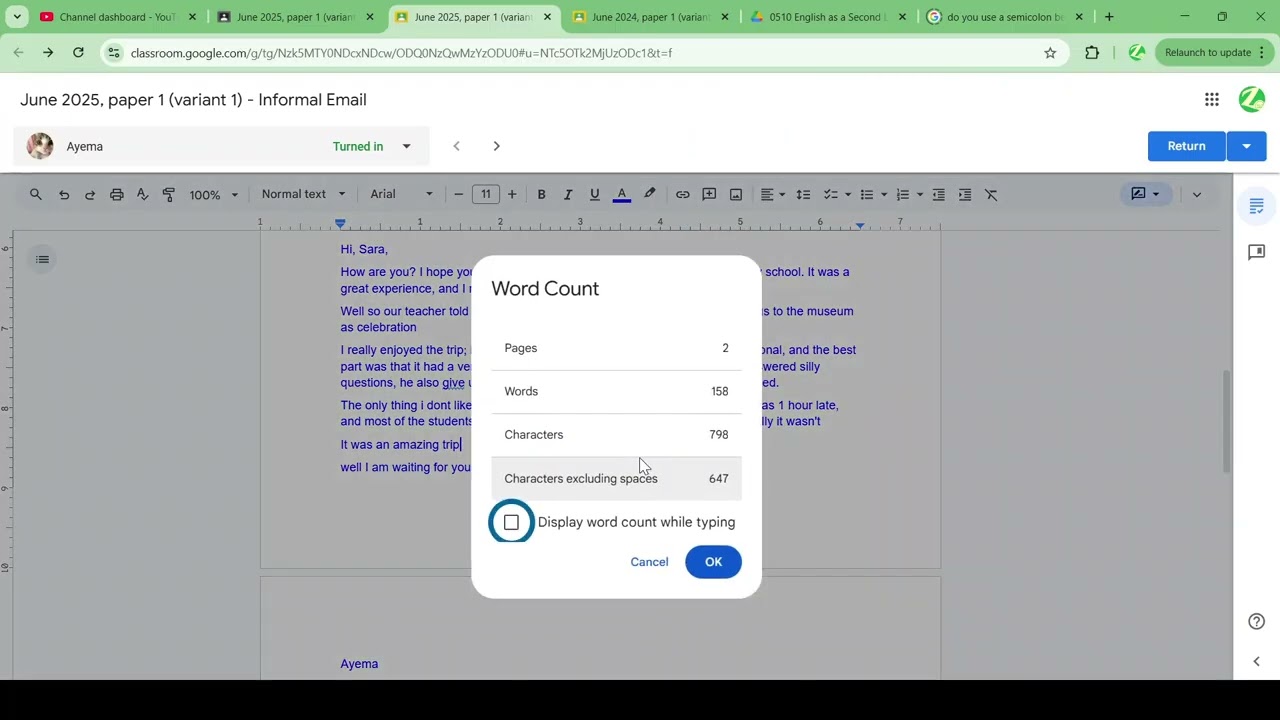Insert a link from toolbar
This screenshot has width=1280, height=720.
coord(682,194)
